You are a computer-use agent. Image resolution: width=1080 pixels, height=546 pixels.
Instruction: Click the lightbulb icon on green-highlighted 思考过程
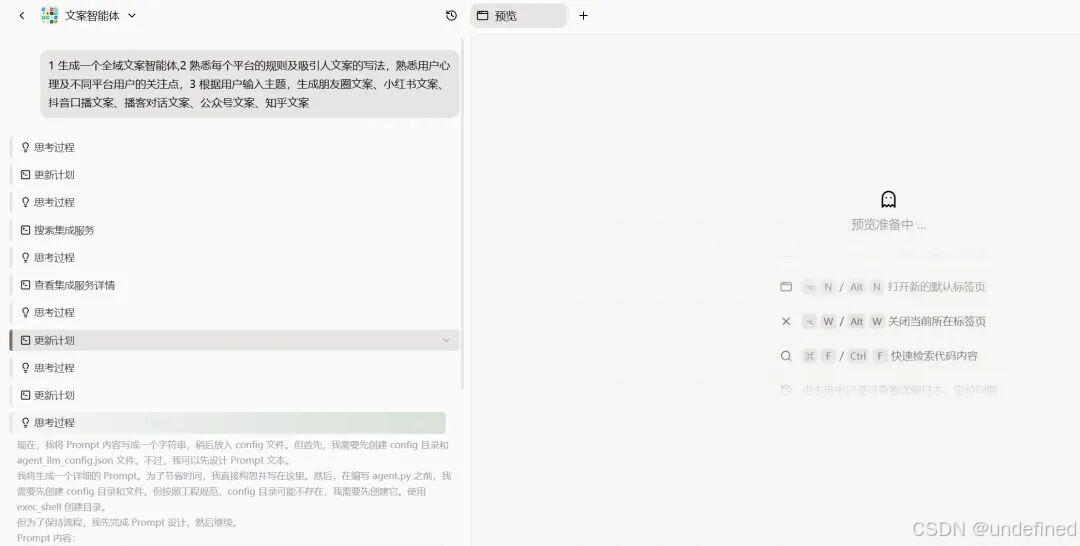[x=25, y=423]
